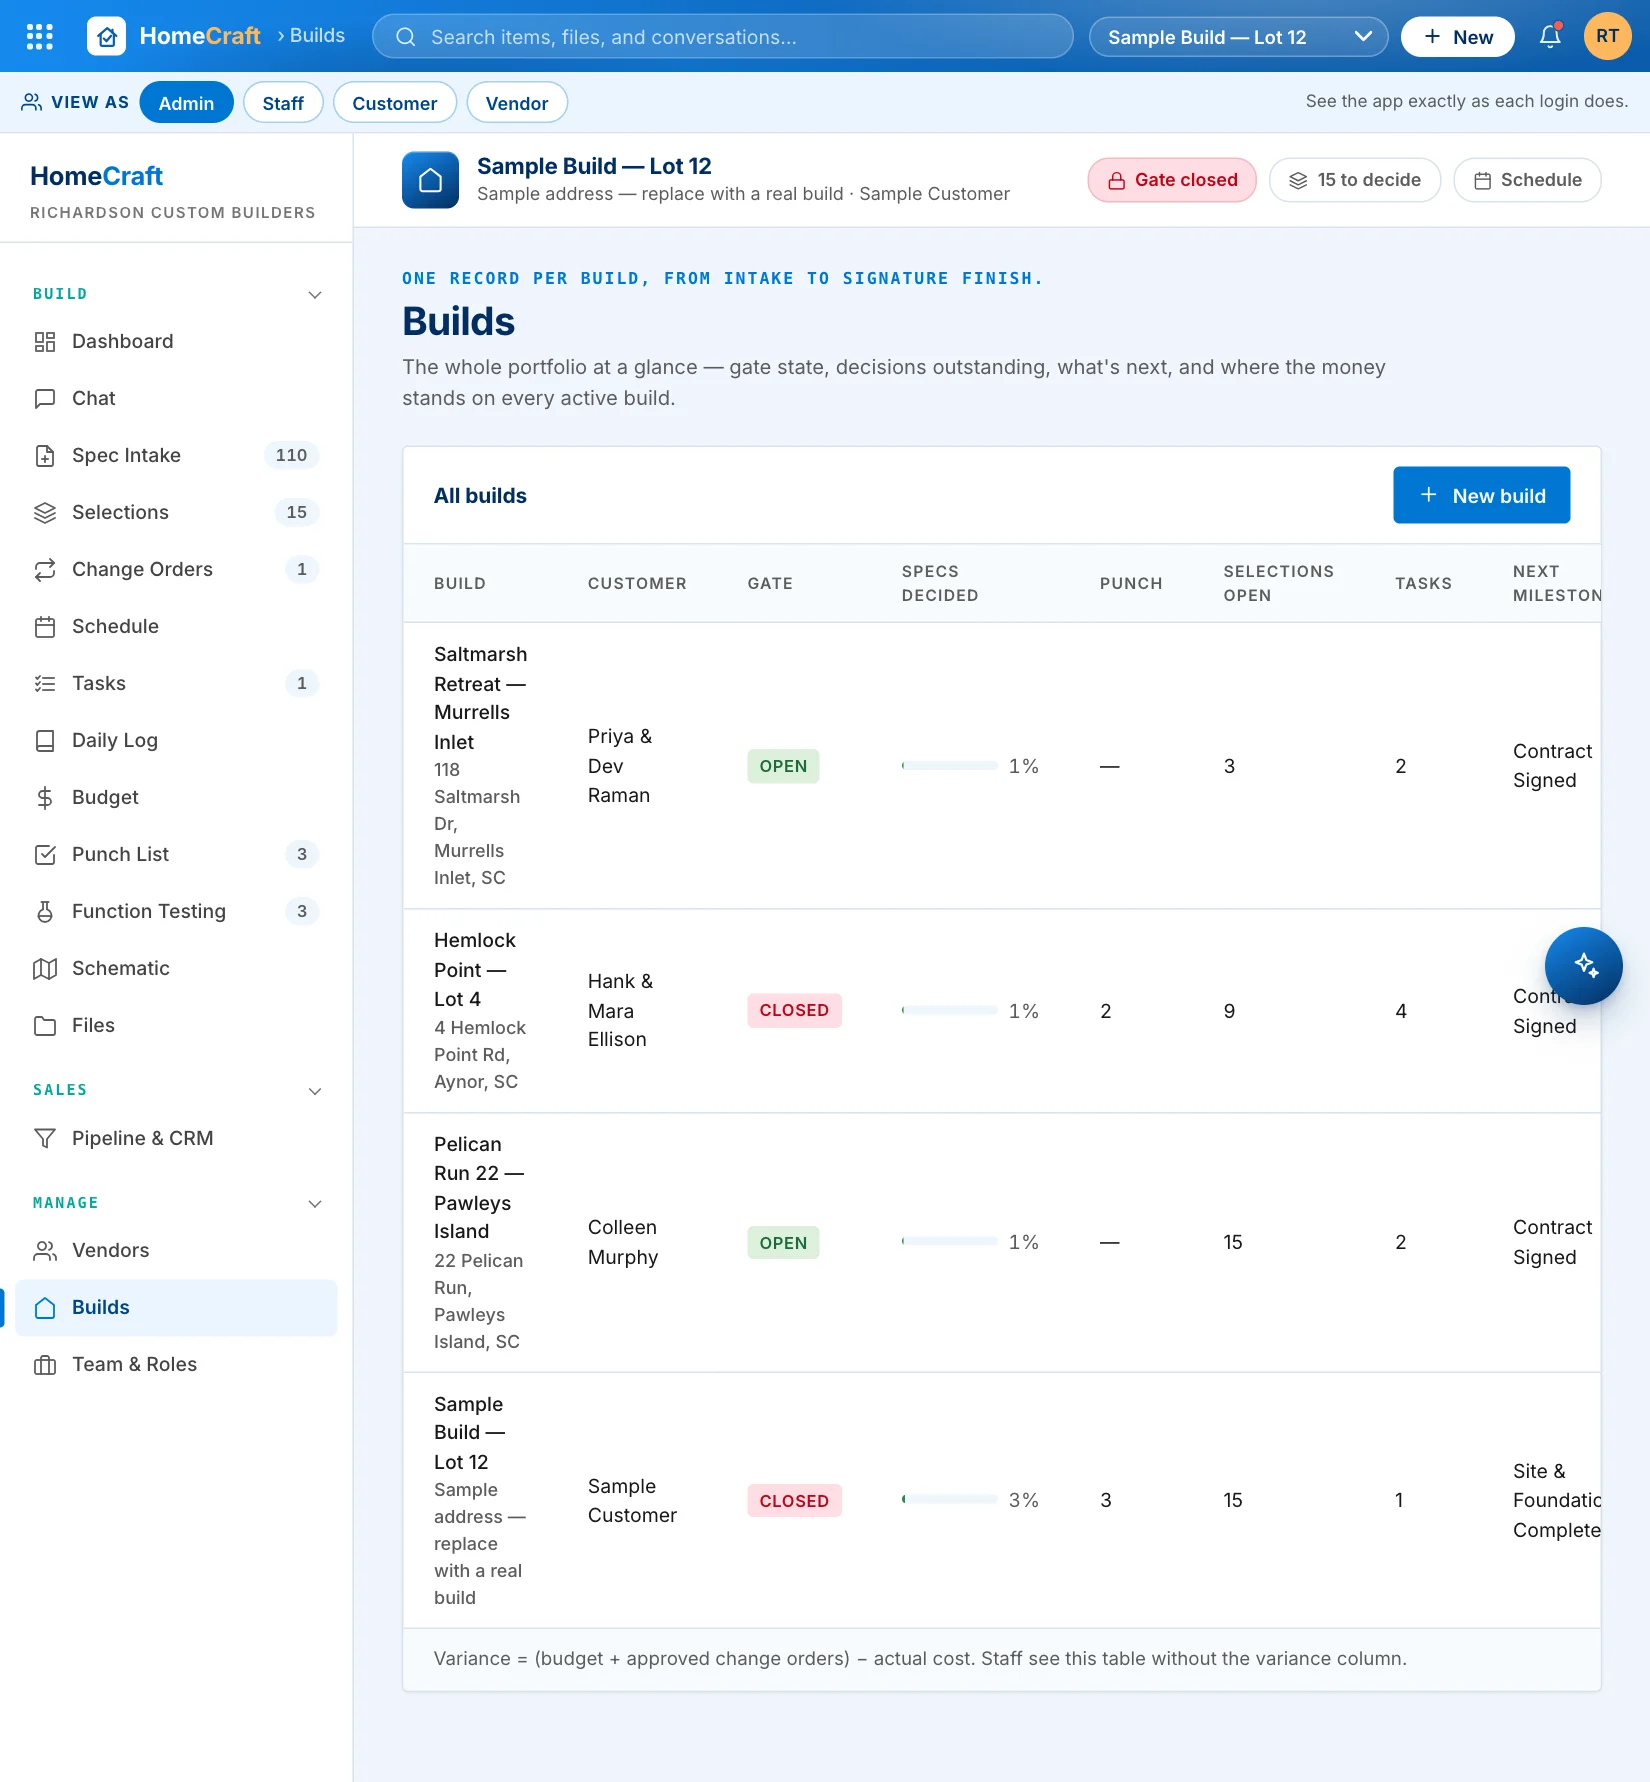Image resolution: width=1650 pixels, height=1782 pixels.
Task: Switch view to Admin role
Action: [186, 103]
